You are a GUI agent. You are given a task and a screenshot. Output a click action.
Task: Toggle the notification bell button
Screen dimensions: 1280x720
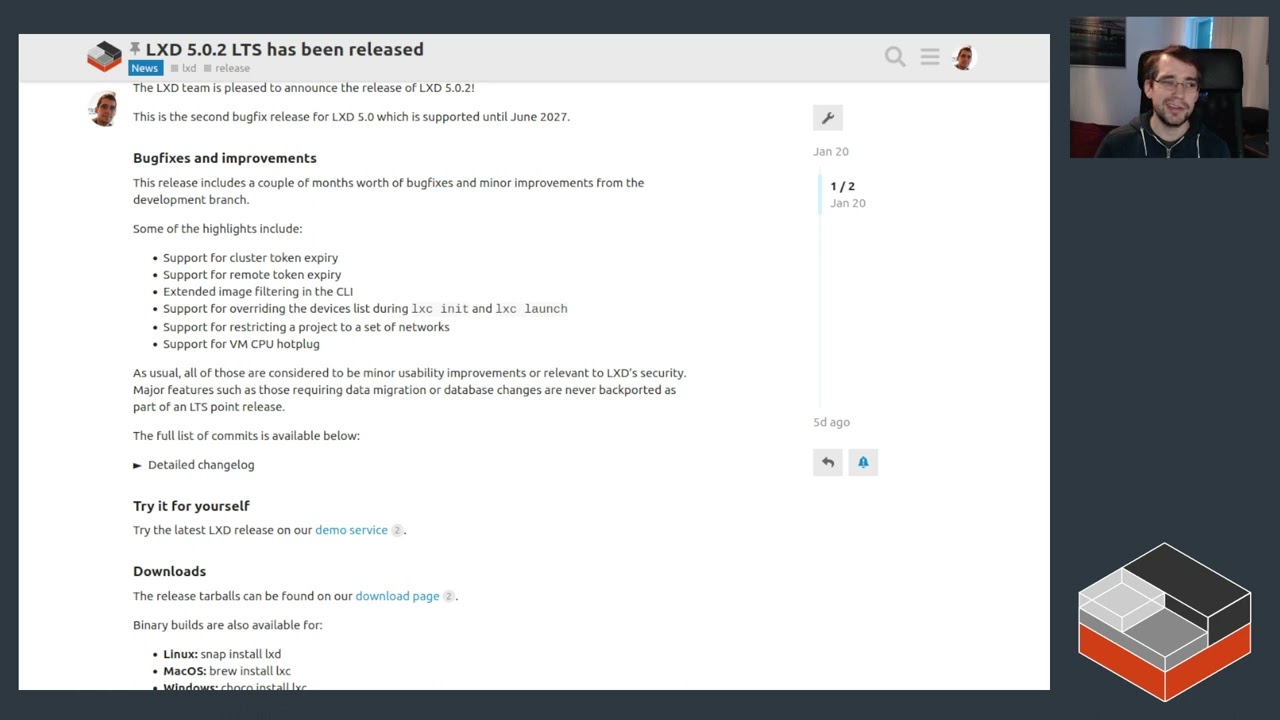[863, 462]
